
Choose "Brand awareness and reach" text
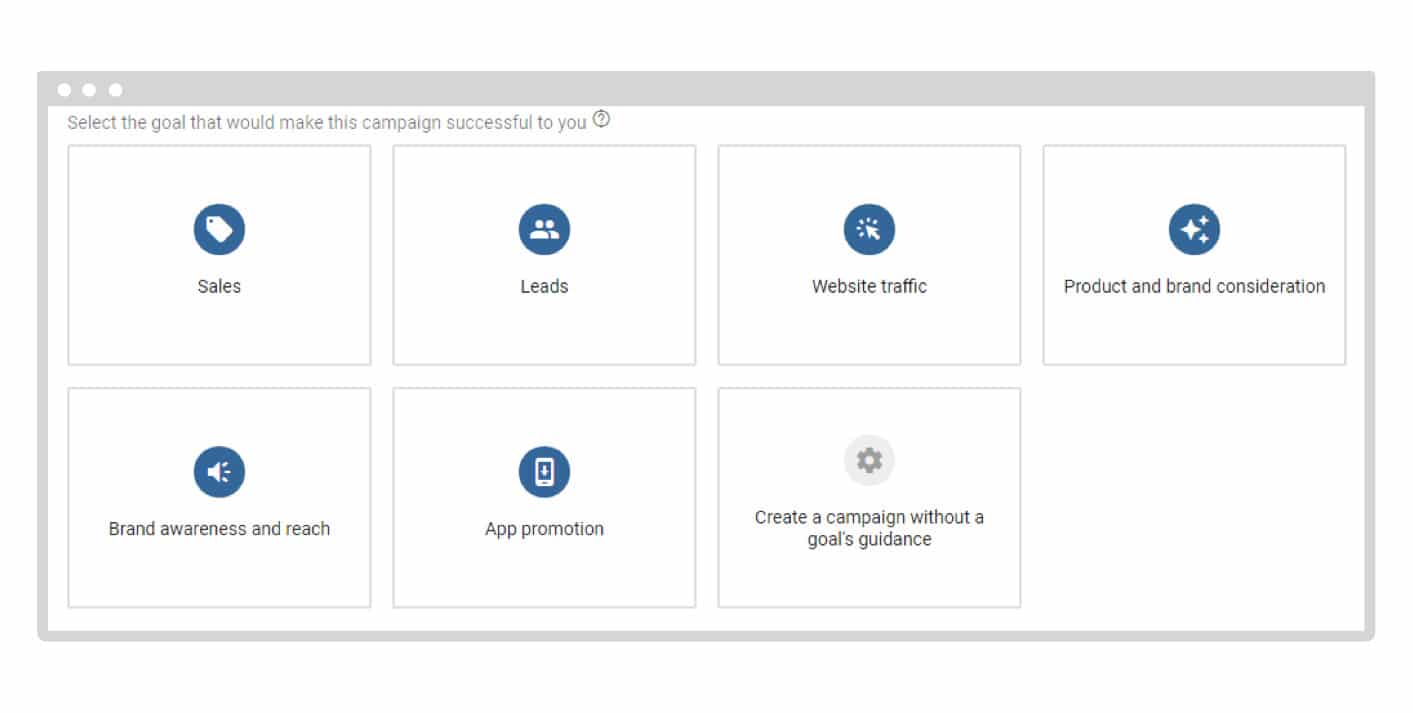[219, 529]
